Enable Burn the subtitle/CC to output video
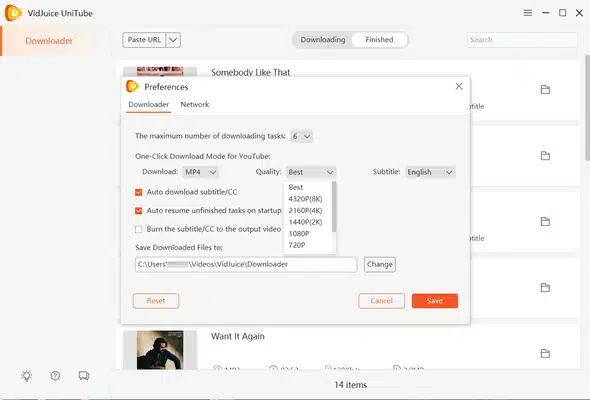The height and width of the screenshot is (400, 590). tap(138, 229)
